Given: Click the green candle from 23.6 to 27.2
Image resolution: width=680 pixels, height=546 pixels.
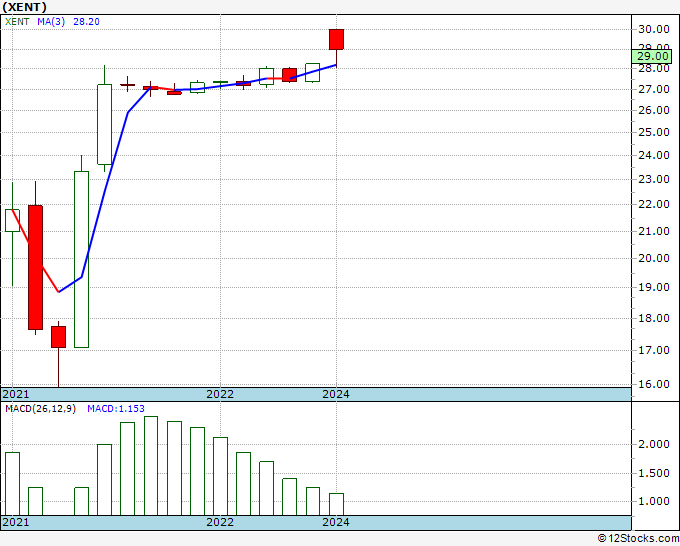Looking at the screenshot, I should coord(105,124).
